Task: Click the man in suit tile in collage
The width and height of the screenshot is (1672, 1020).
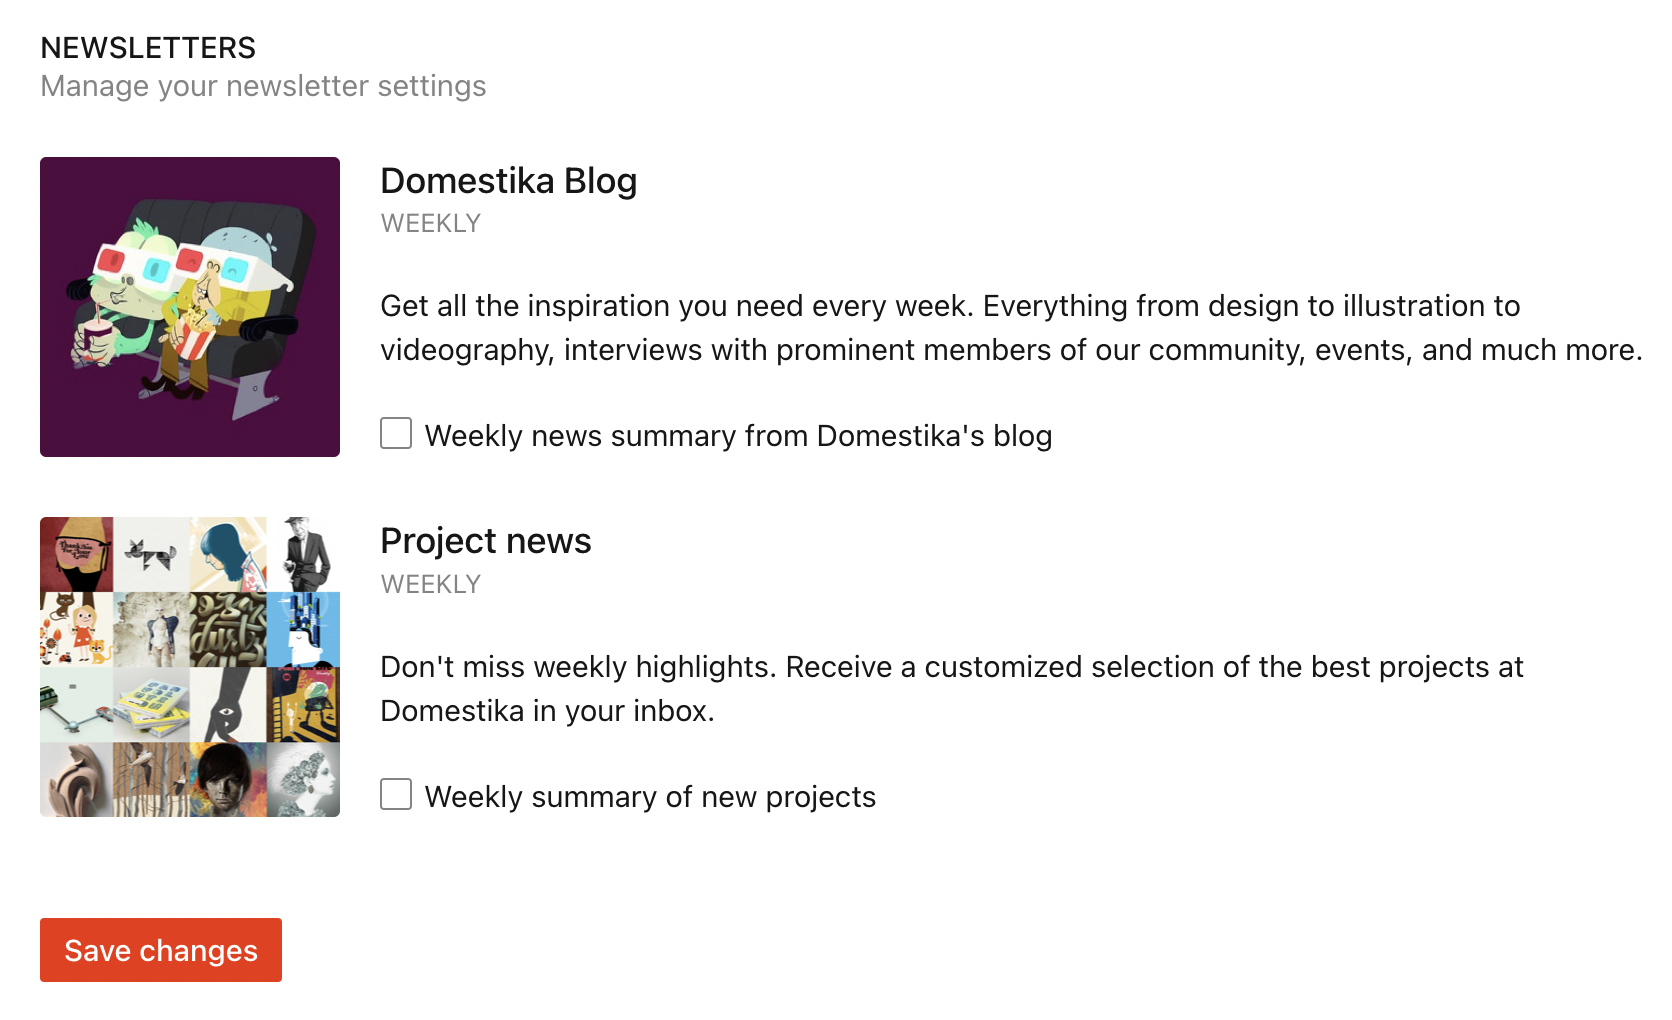Action: click(304, 554)
